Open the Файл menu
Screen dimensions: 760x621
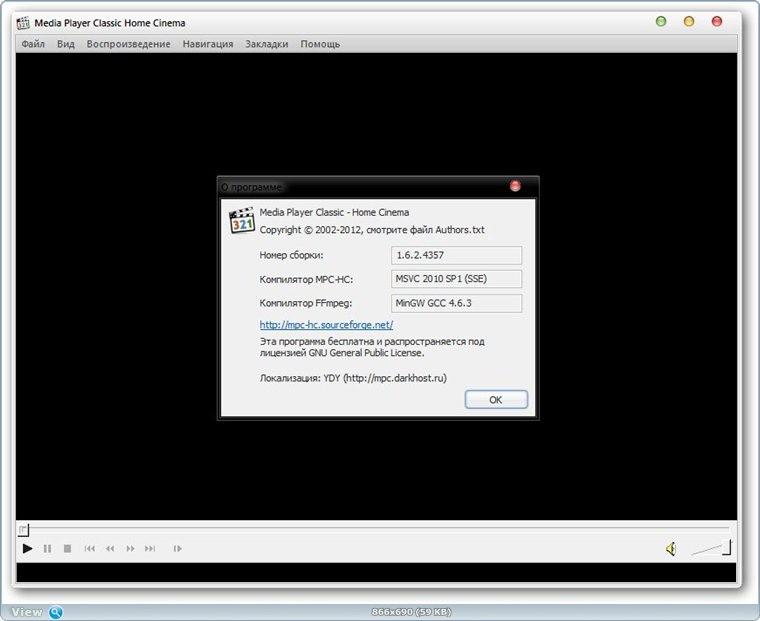coord(33,44)
